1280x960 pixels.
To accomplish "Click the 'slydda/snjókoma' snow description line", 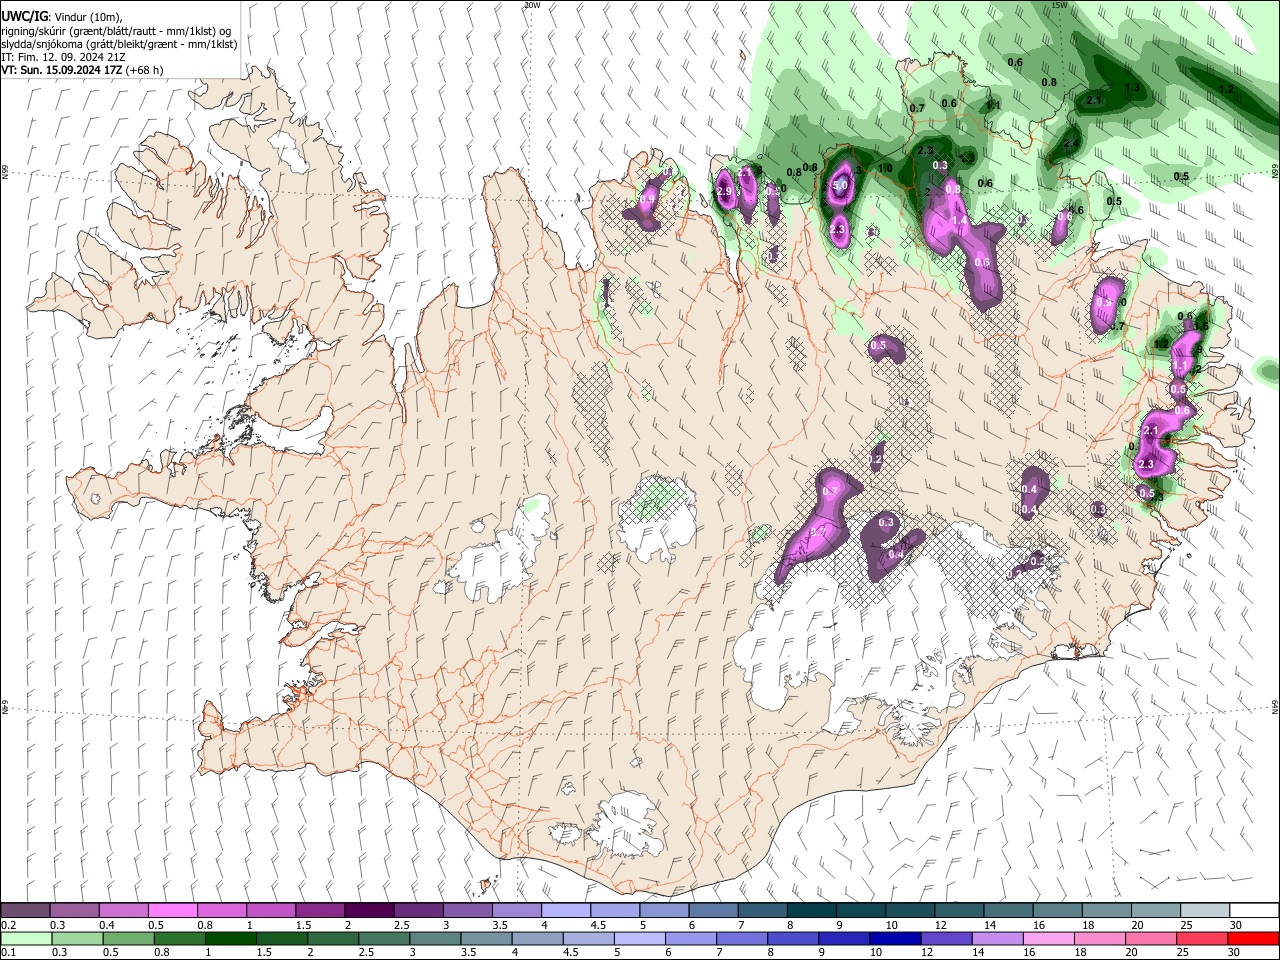I will click(x=119, y=44).
